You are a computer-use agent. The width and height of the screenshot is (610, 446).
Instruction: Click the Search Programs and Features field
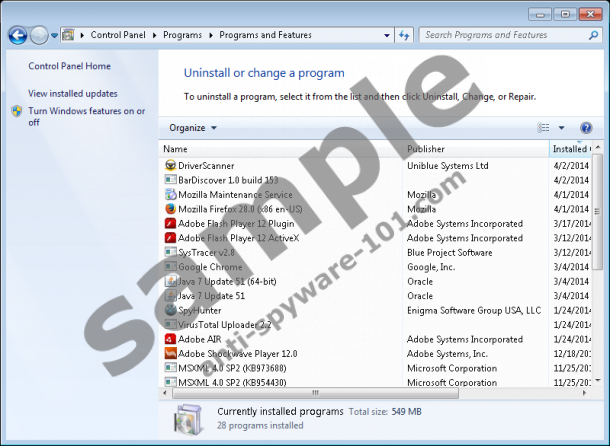500,35
